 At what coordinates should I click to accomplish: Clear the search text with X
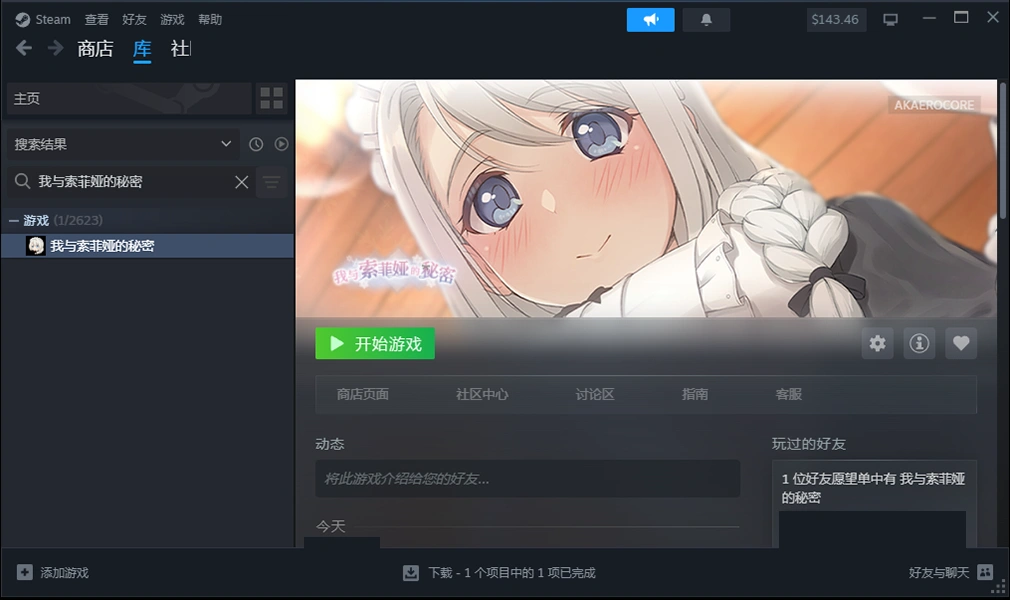(x=242, y=182)
